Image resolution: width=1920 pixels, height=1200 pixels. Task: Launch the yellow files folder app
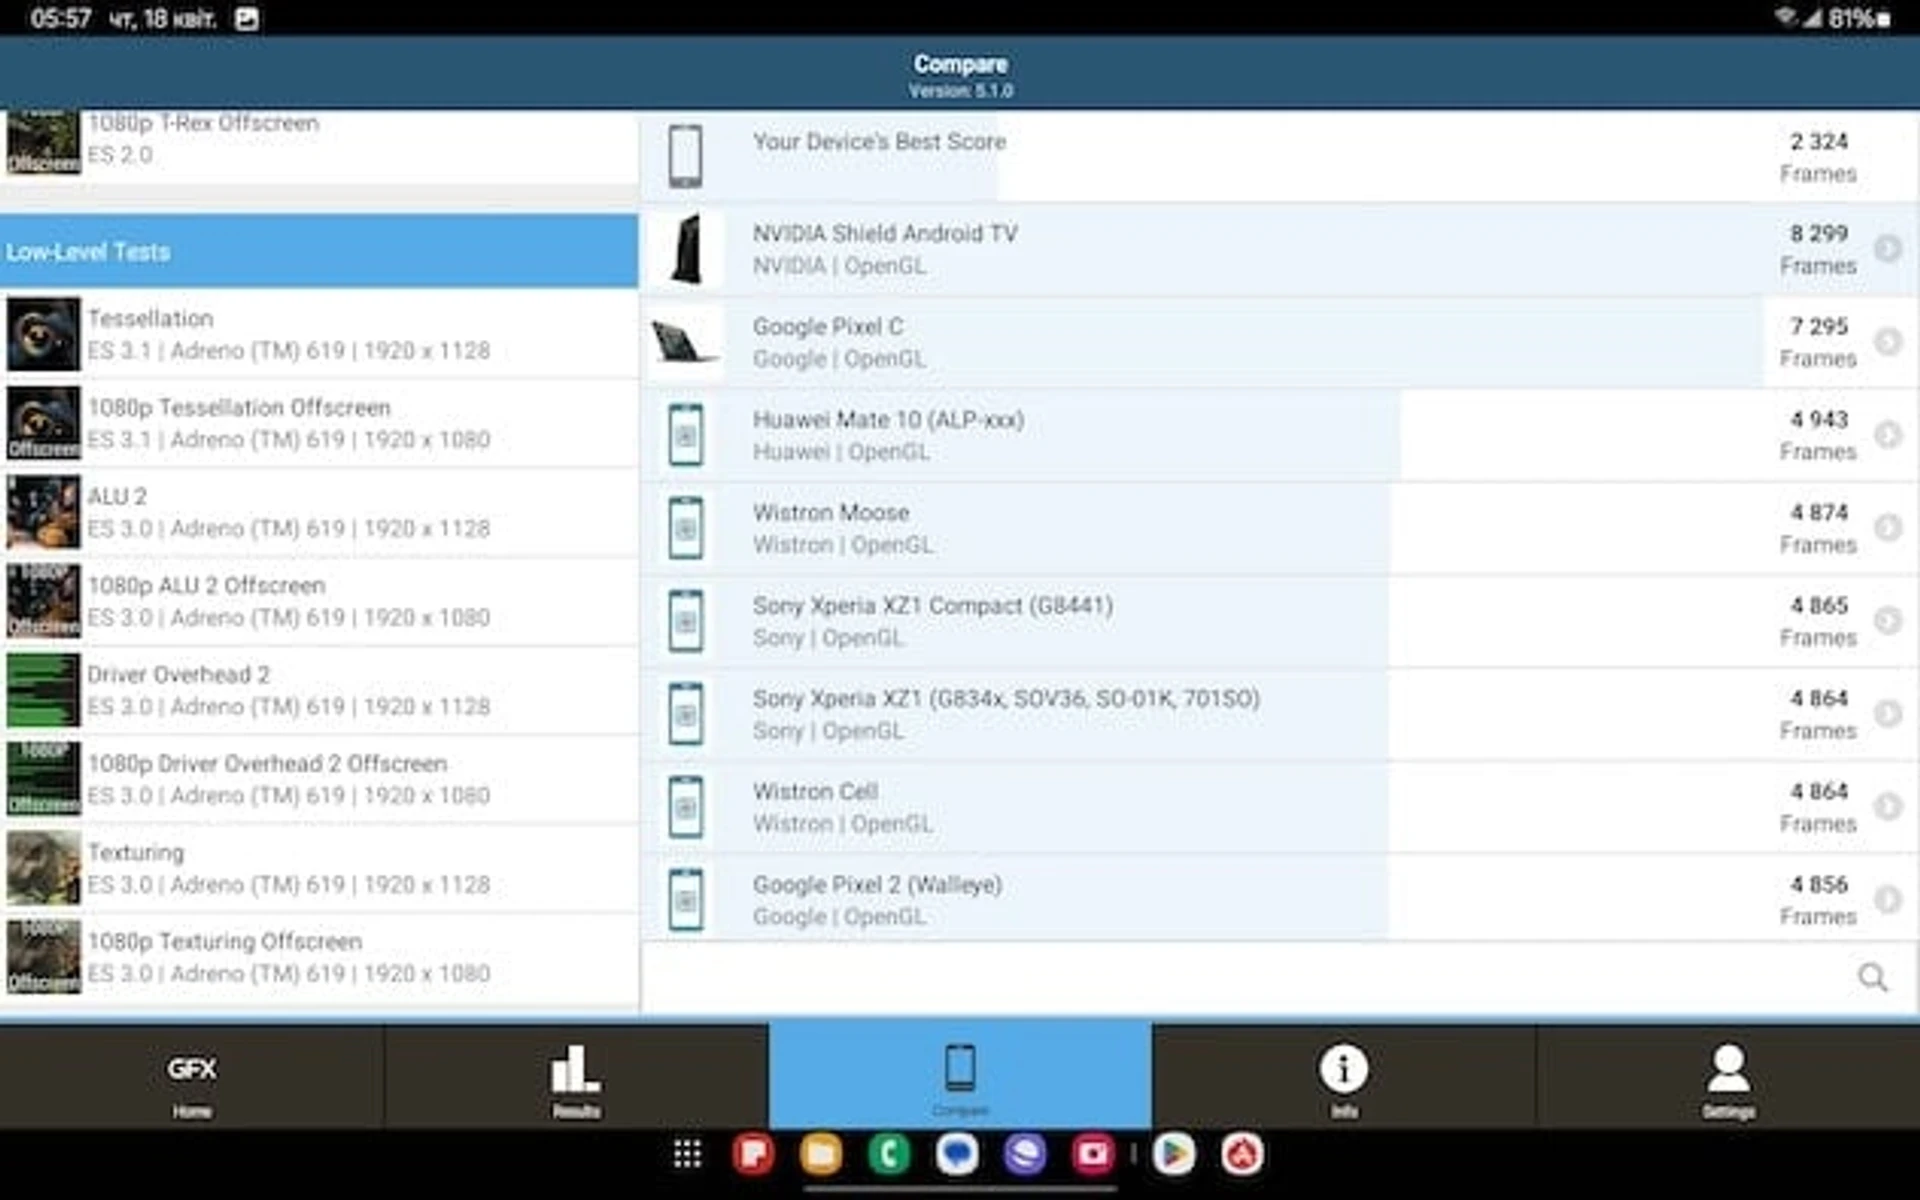tap(821, 1154)
